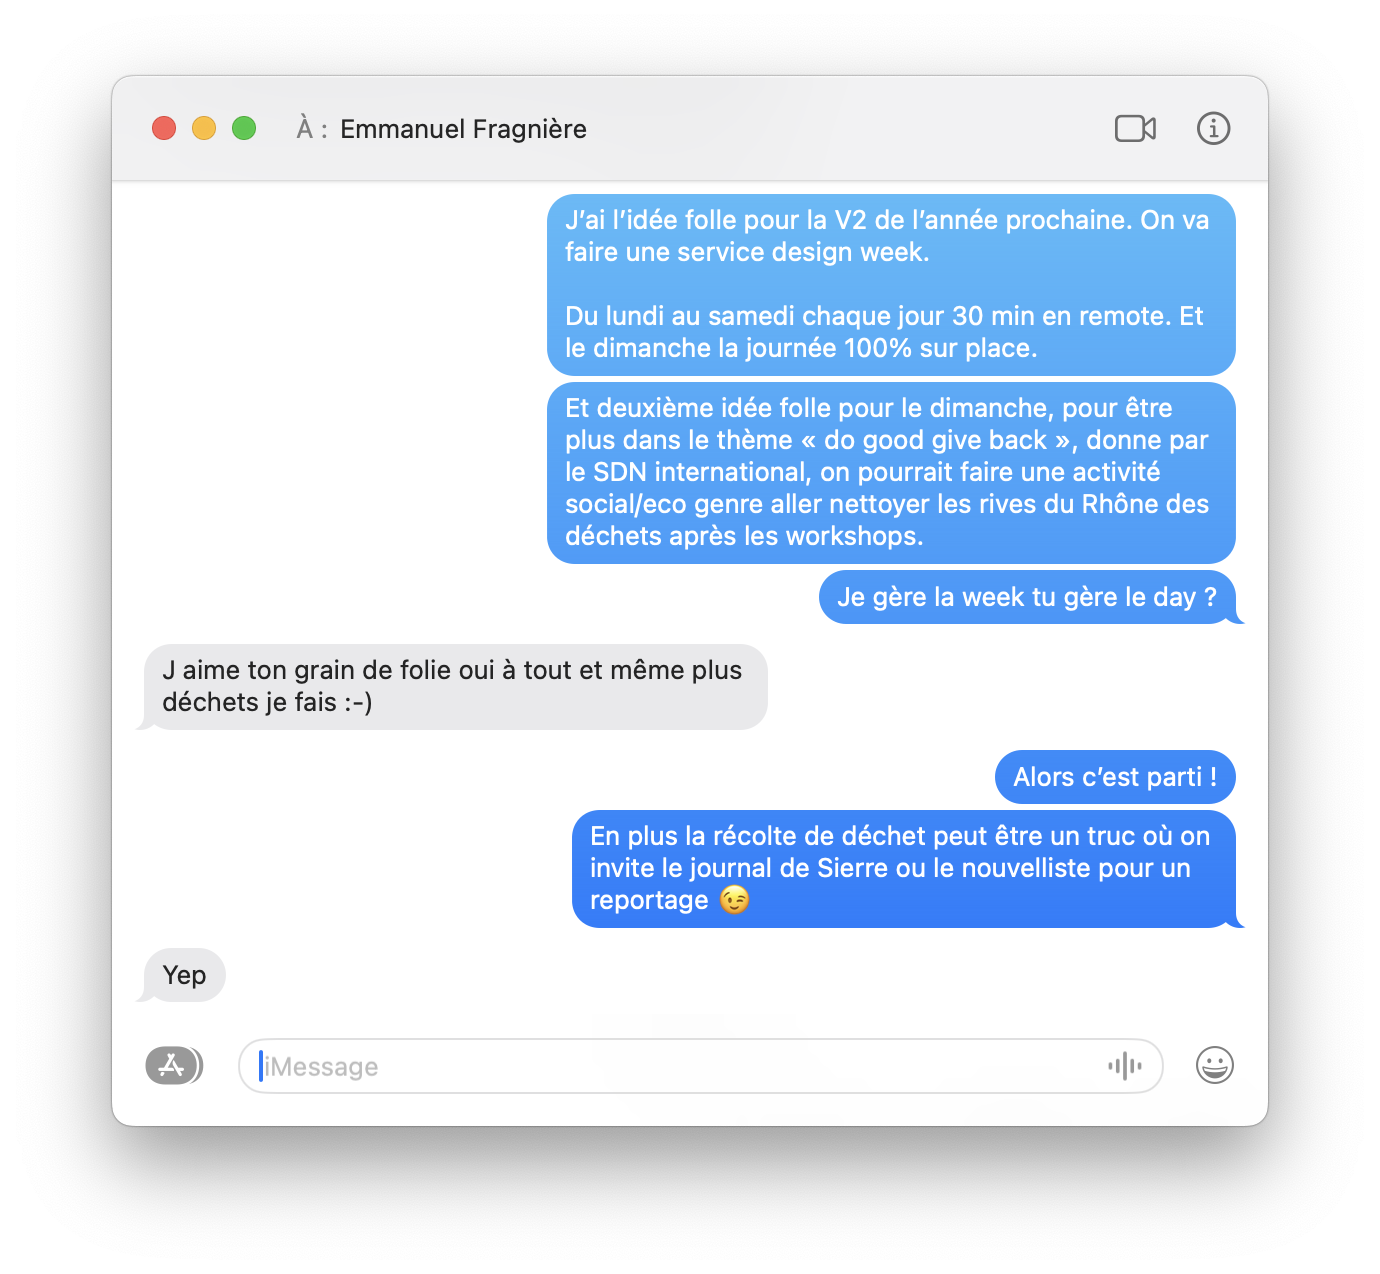Select the 'Yep' message bubble
The image size is (1380, 1274).
coord(185,975)
